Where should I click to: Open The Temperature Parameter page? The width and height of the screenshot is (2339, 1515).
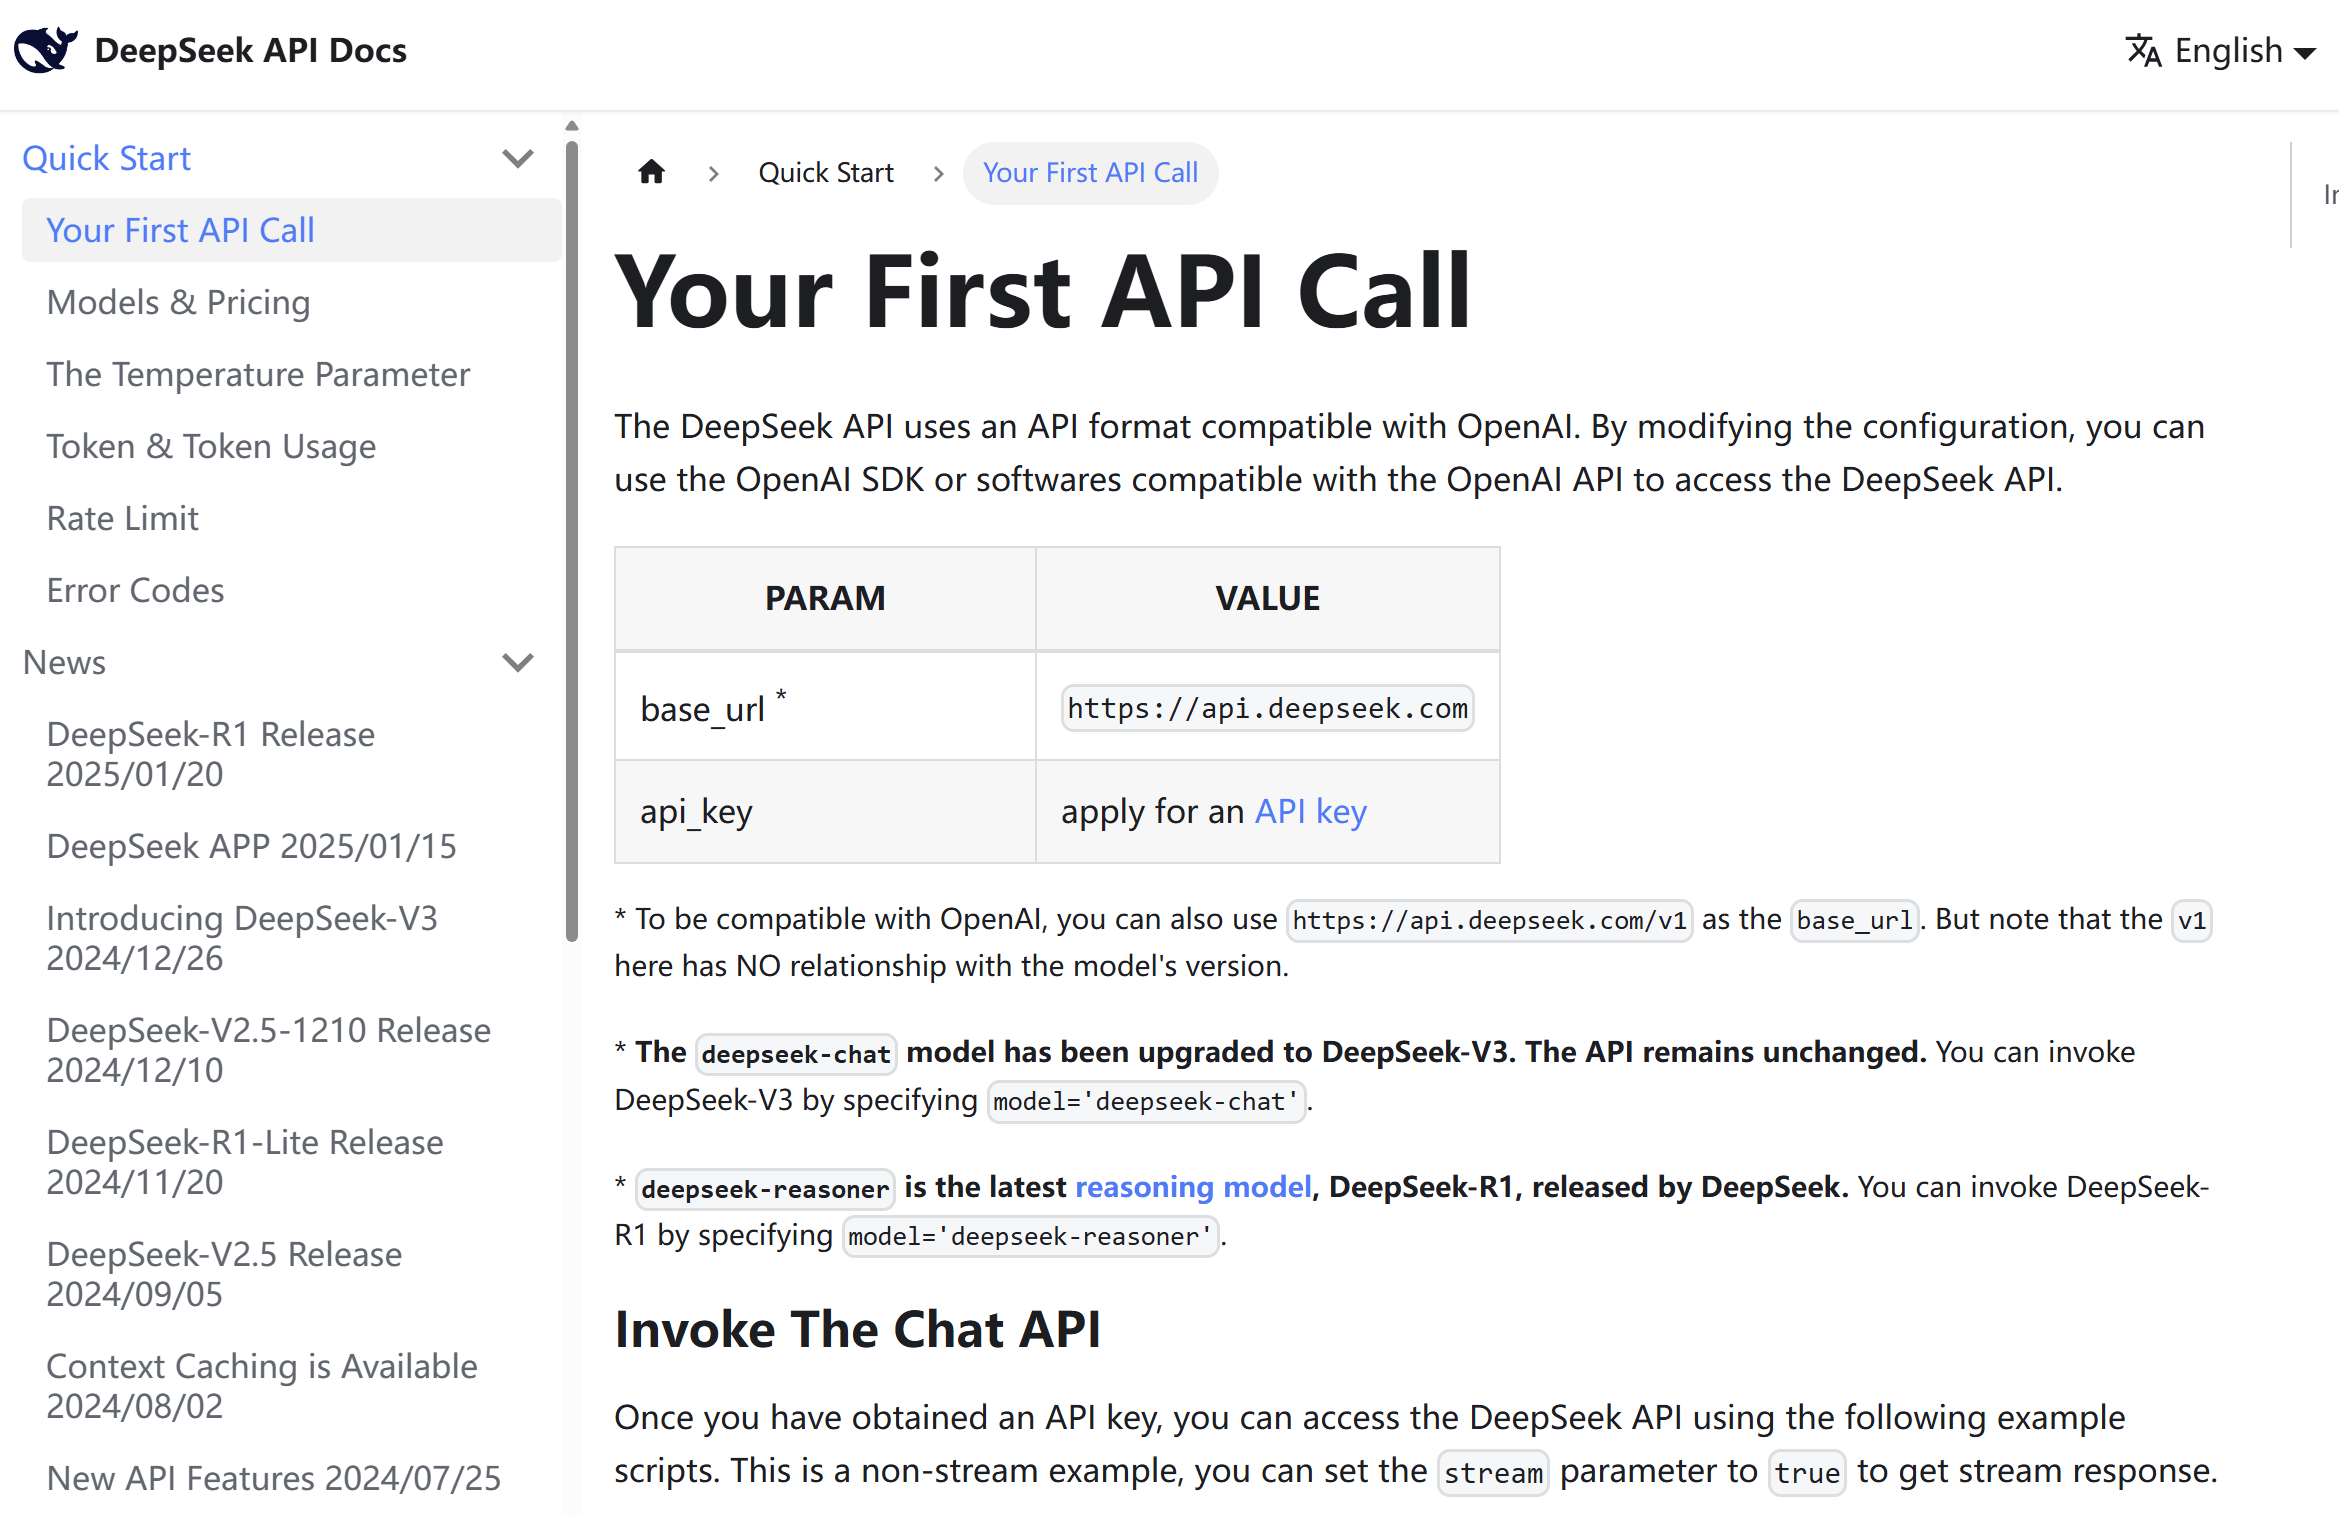point(258,374)
